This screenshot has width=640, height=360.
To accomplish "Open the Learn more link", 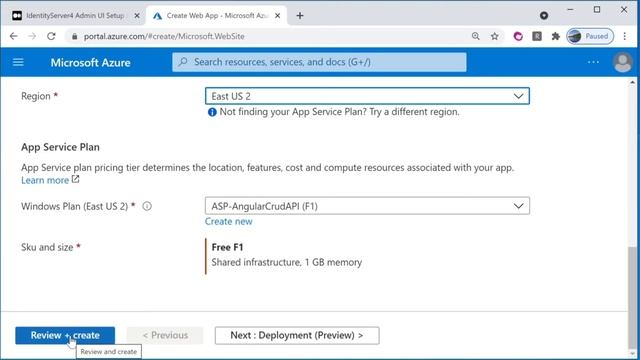I will [x=45, y=180].
